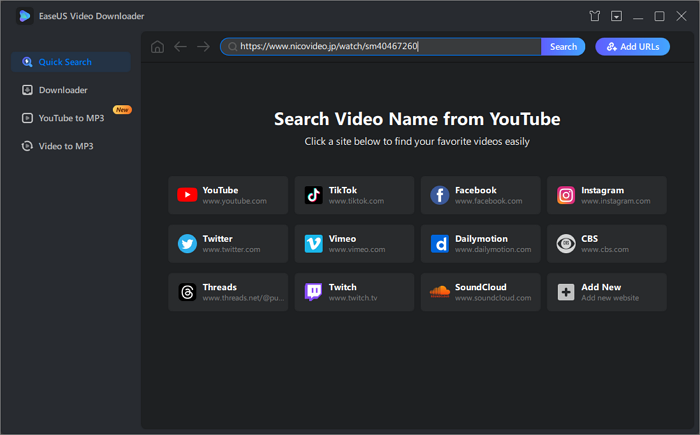Click the Add URLs button
The image size is (700, 435).
pyautogui.click(x=632, y=47)
